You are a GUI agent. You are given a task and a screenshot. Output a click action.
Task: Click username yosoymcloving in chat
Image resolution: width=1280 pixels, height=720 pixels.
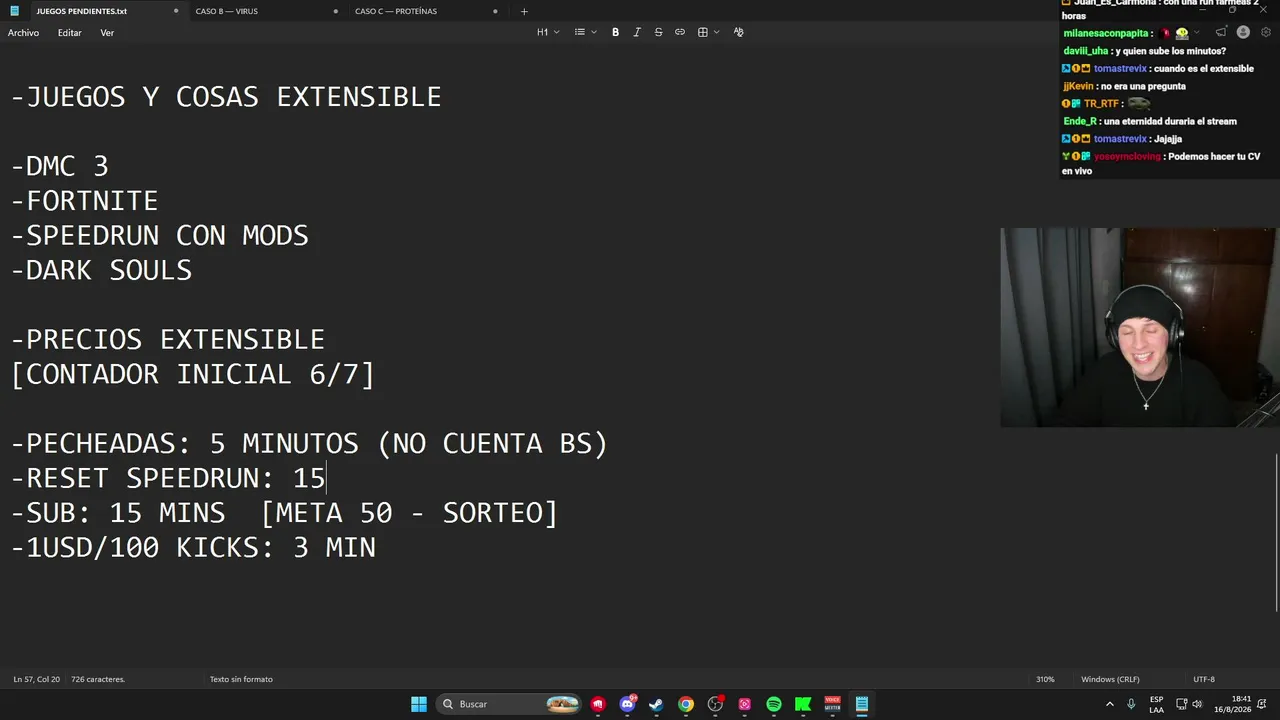[x=1127, y=156]
